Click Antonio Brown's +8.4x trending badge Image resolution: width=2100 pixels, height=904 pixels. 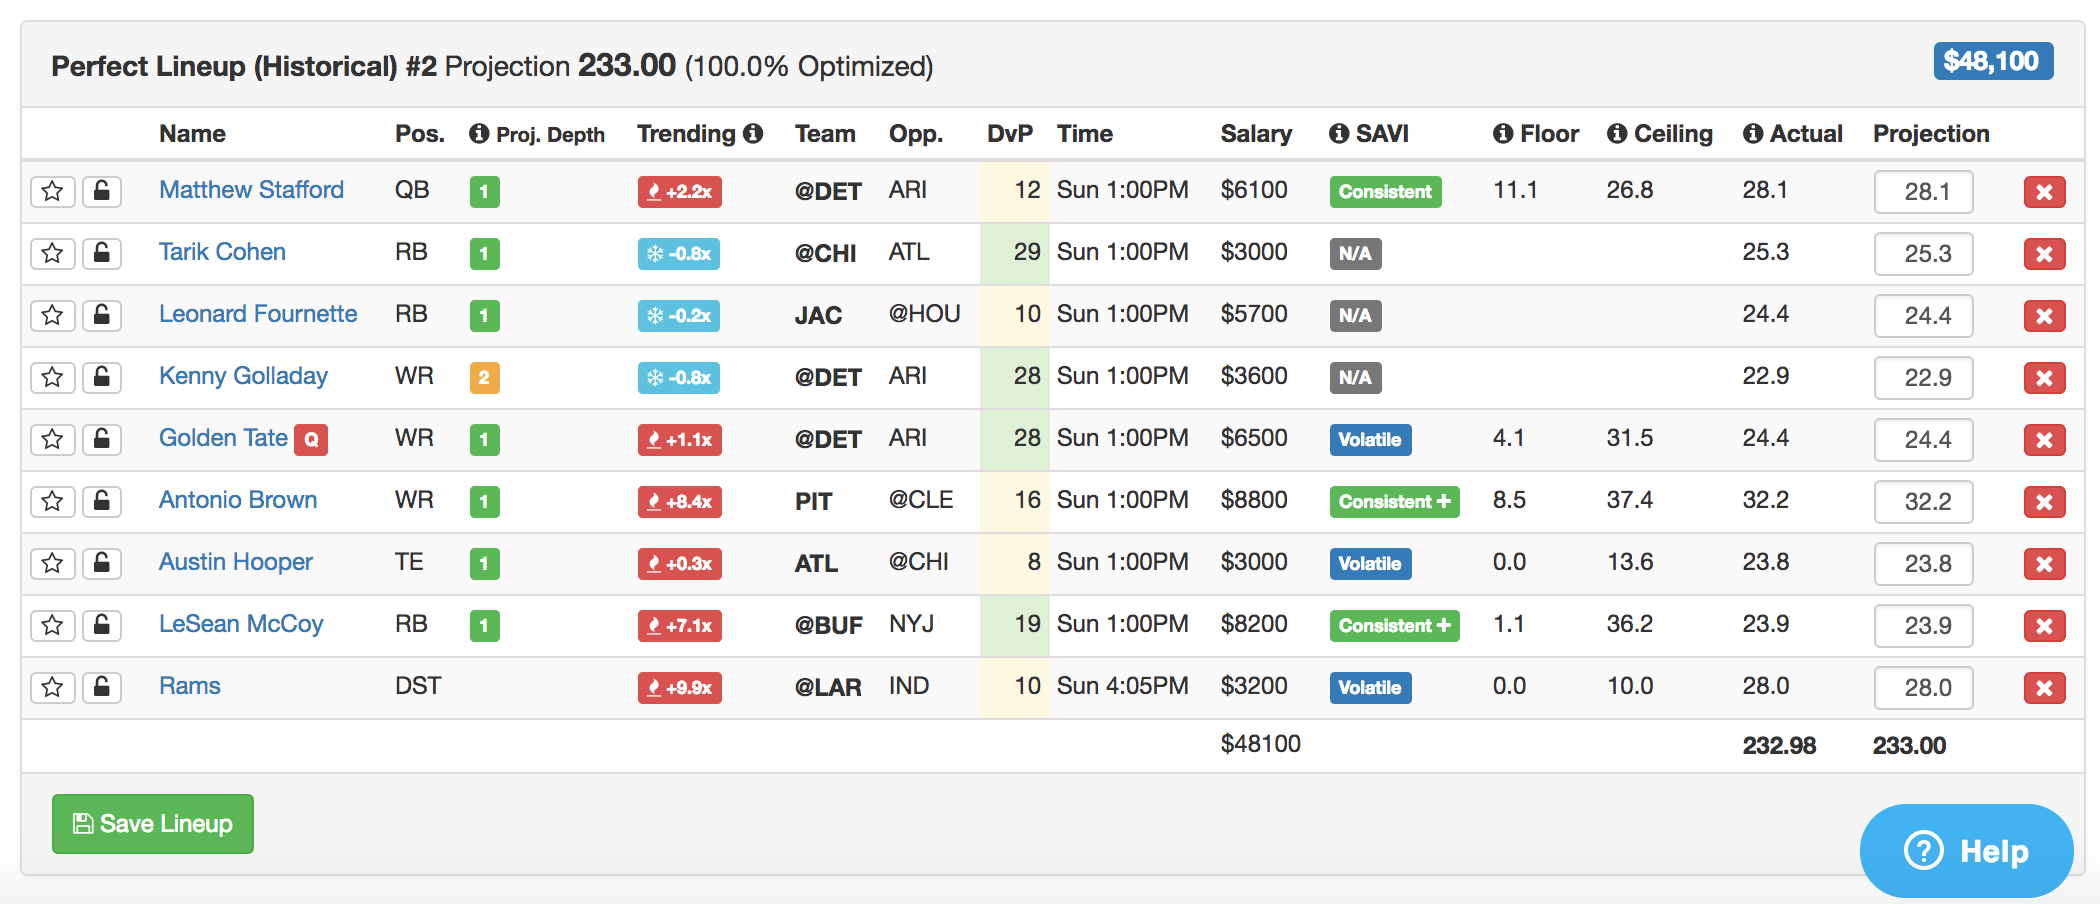[x=680, y=502]
